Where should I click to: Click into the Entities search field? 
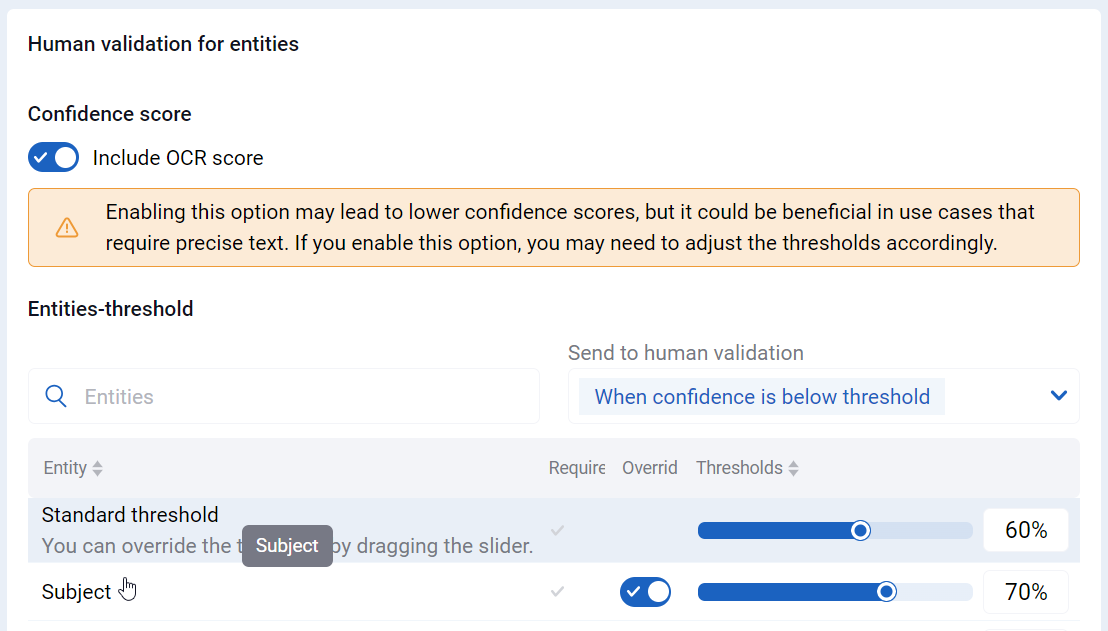(284, 396)
